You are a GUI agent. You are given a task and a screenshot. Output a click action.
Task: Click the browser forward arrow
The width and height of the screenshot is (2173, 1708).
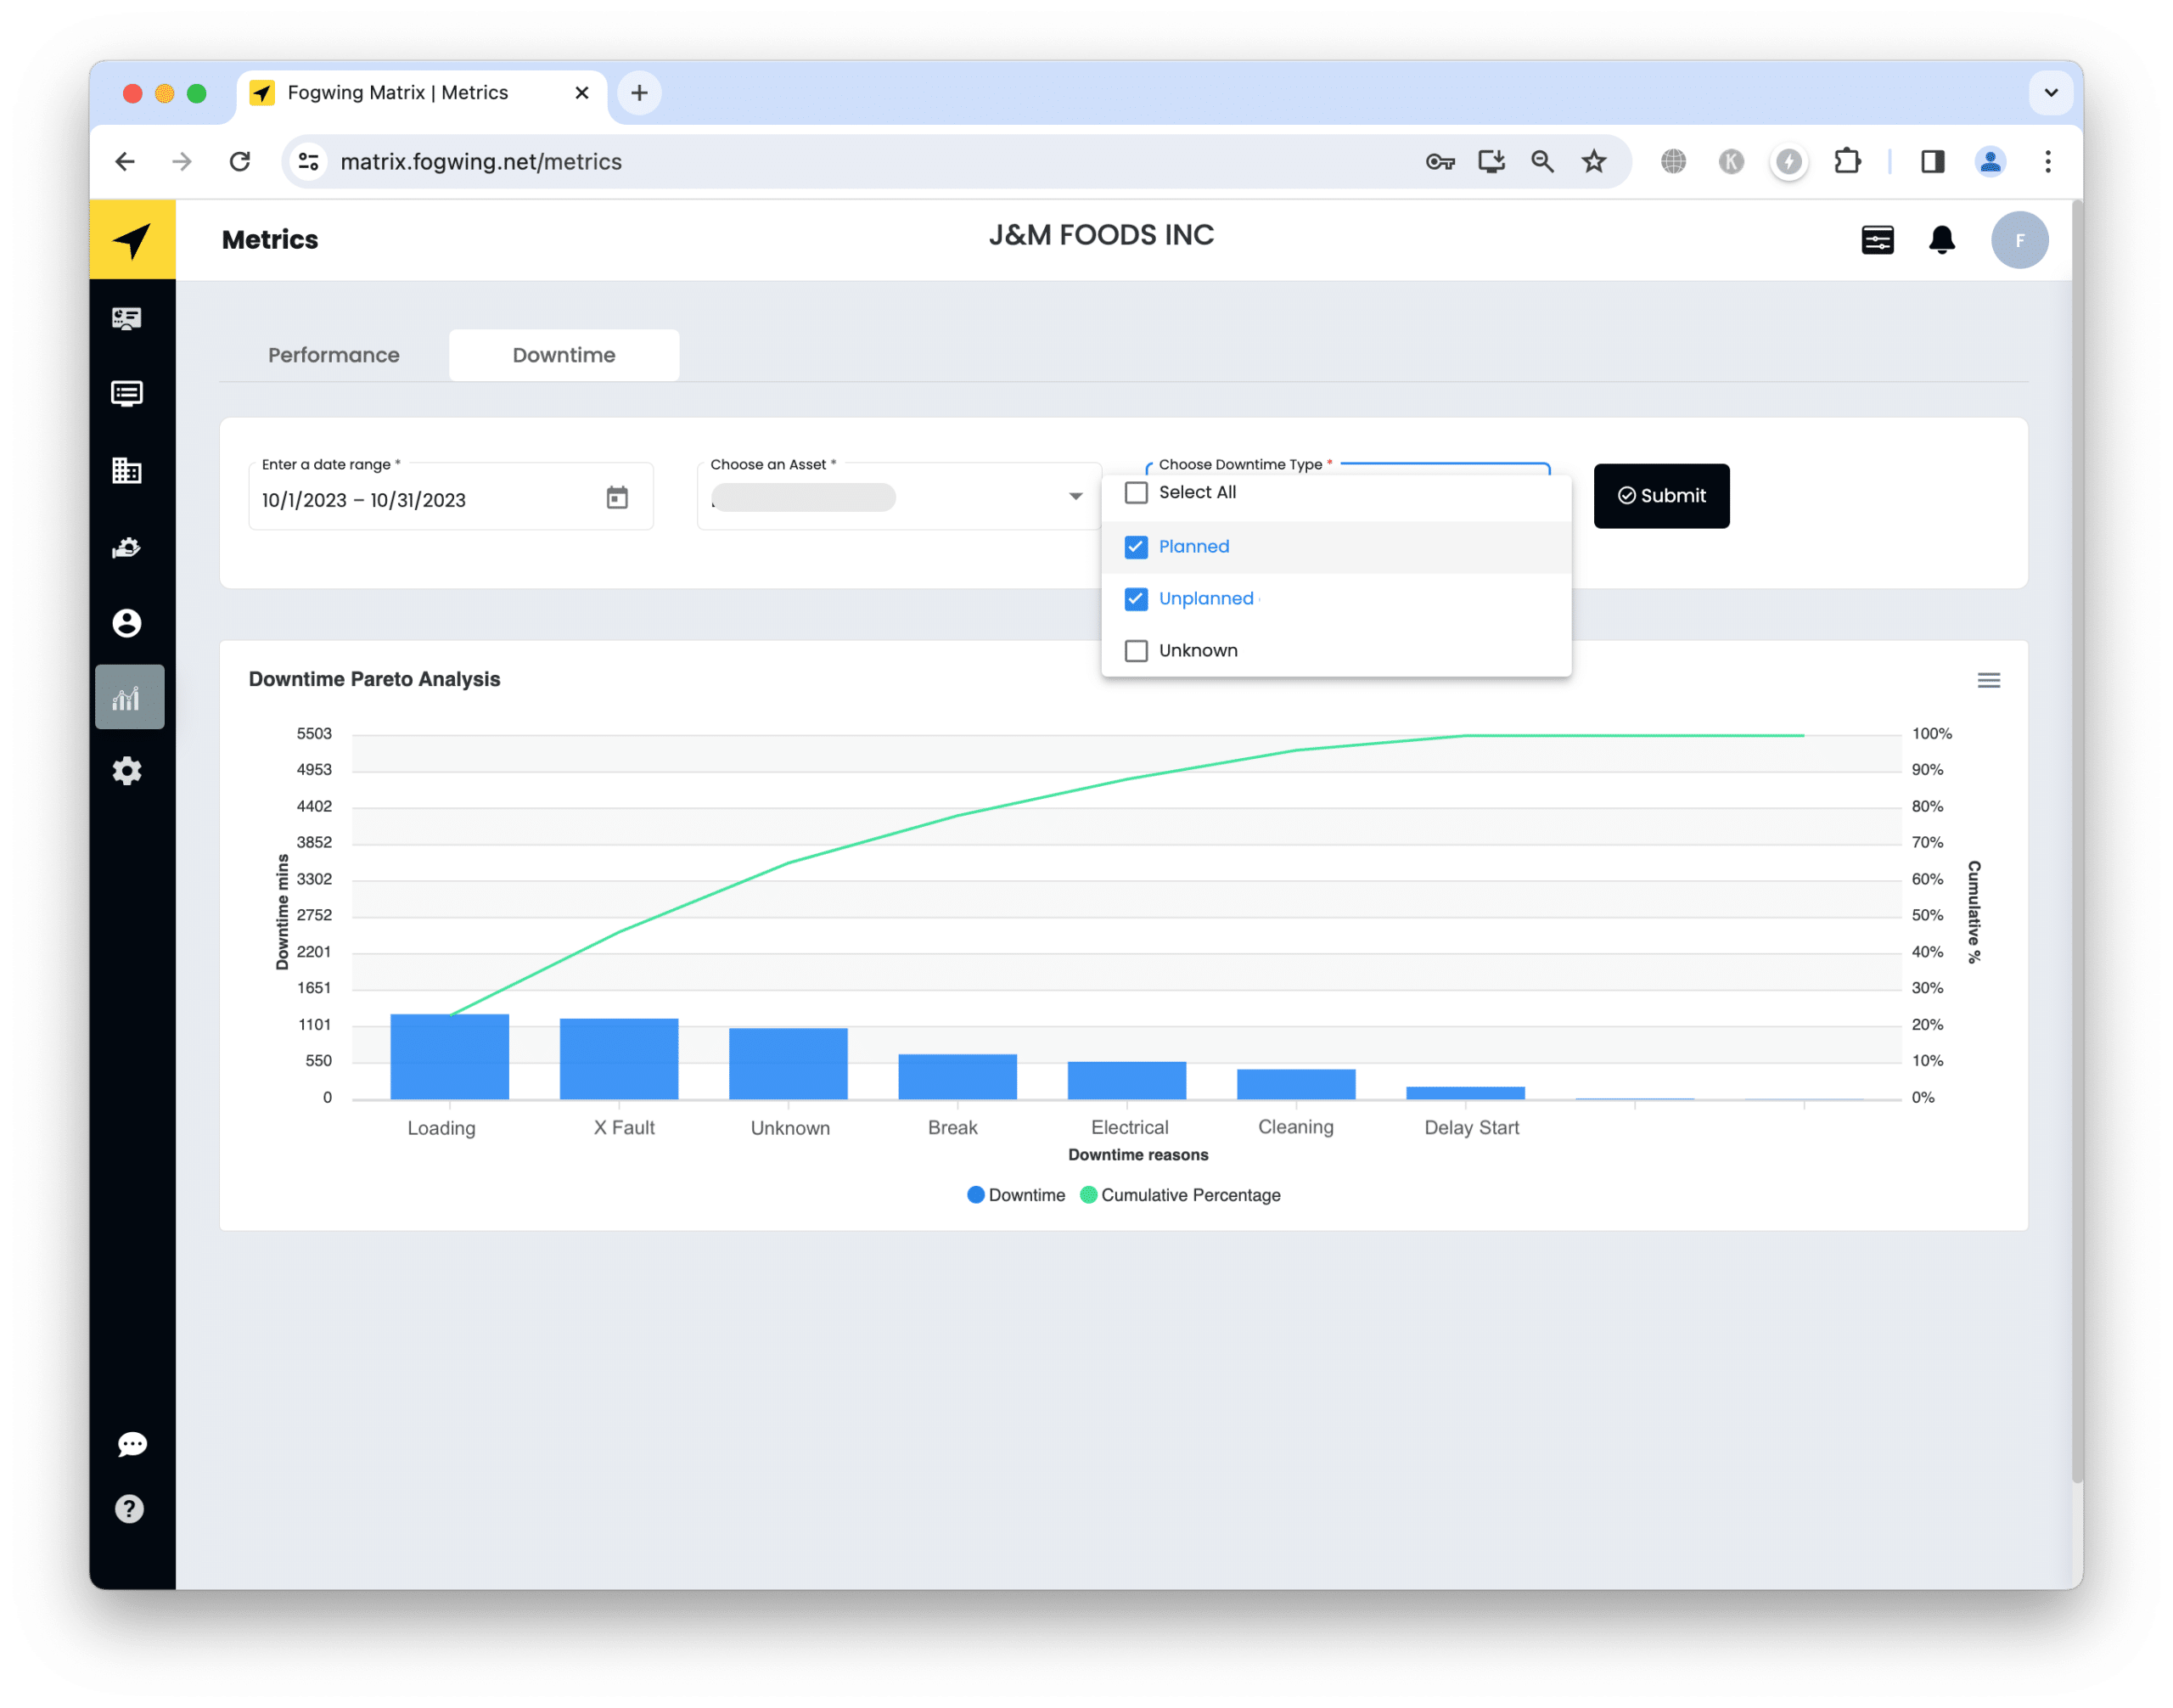pyautogui.click(x=182, y=162)
